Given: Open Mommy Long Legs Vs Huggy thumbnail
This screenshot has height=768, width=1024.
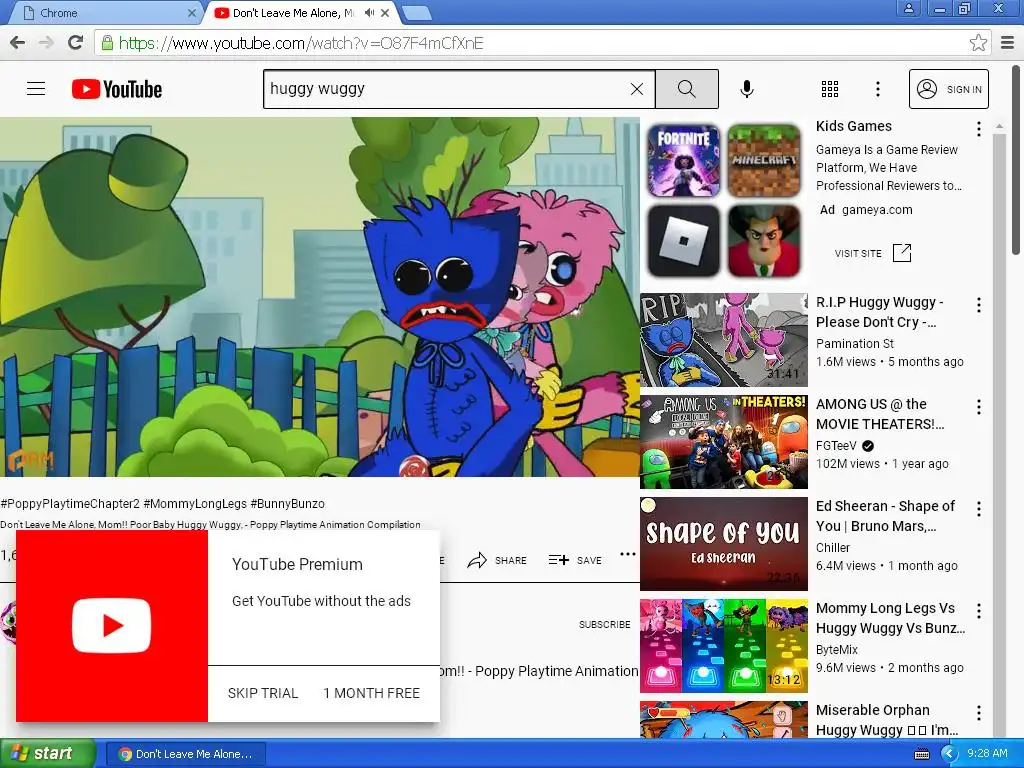Looking at the screenshot, I should pyautogui.click(x=724, y=645).
